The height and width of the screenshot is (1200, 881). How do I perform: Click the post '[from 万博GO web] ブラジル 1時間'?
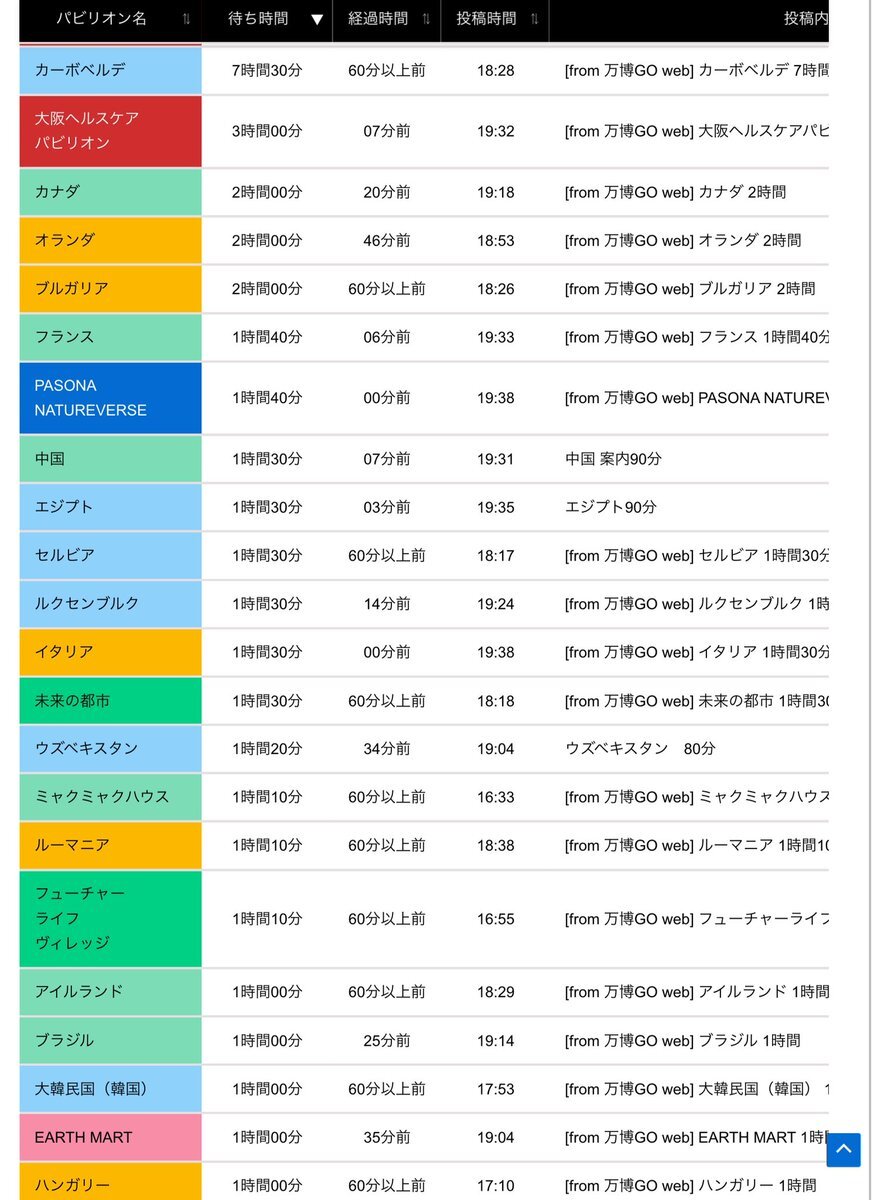click(x=683, y=1041)
